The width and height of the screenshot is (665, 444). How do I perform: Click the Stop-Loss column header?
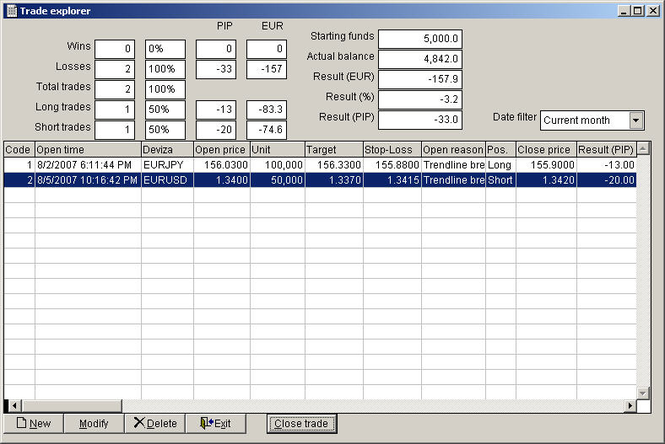[x=392, y=150]
